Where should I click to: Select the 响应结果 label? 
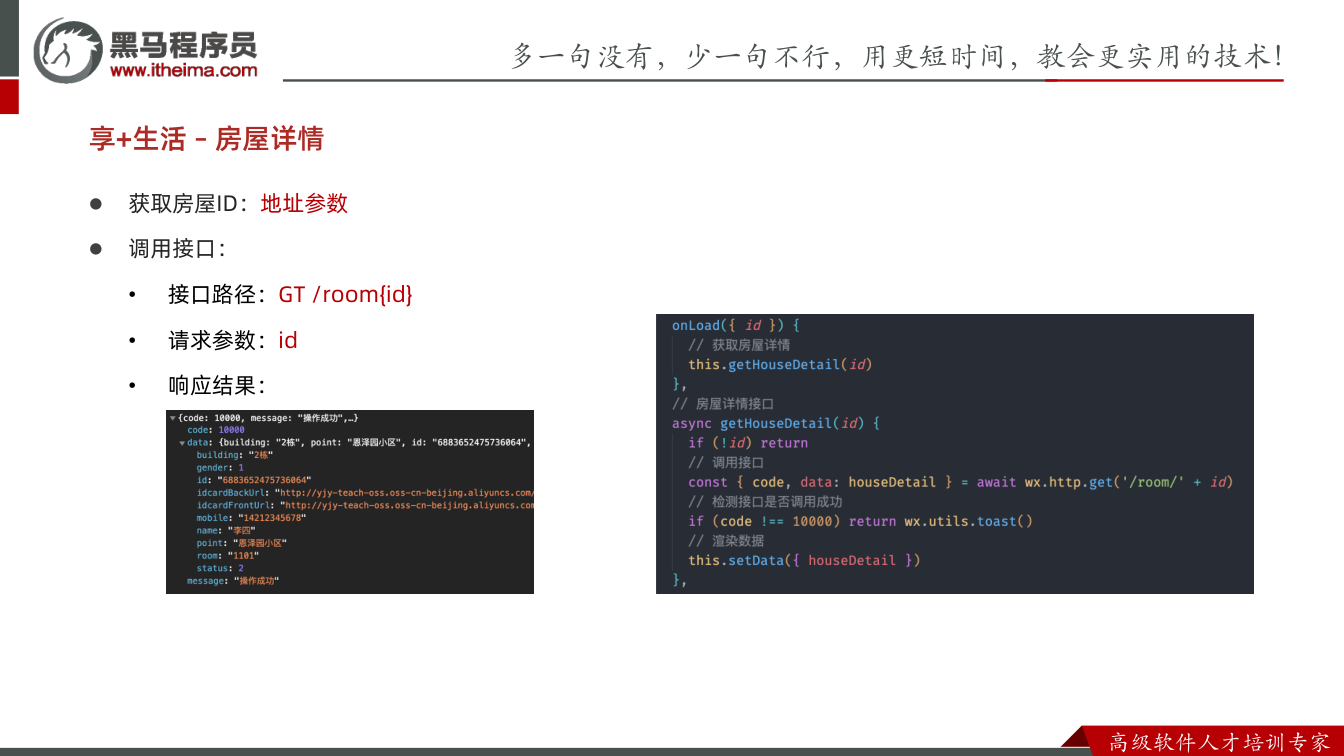point(216,385)
